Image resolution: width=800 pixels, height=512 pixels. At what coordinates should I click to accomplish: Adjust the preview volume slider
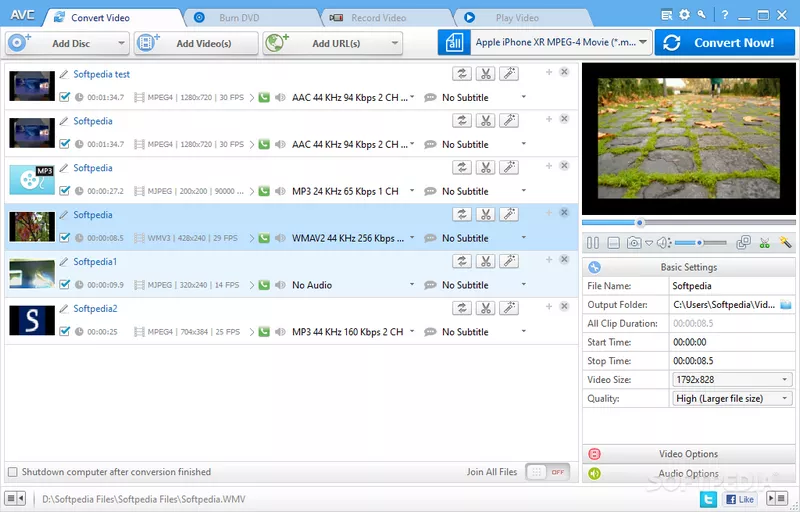701,243
